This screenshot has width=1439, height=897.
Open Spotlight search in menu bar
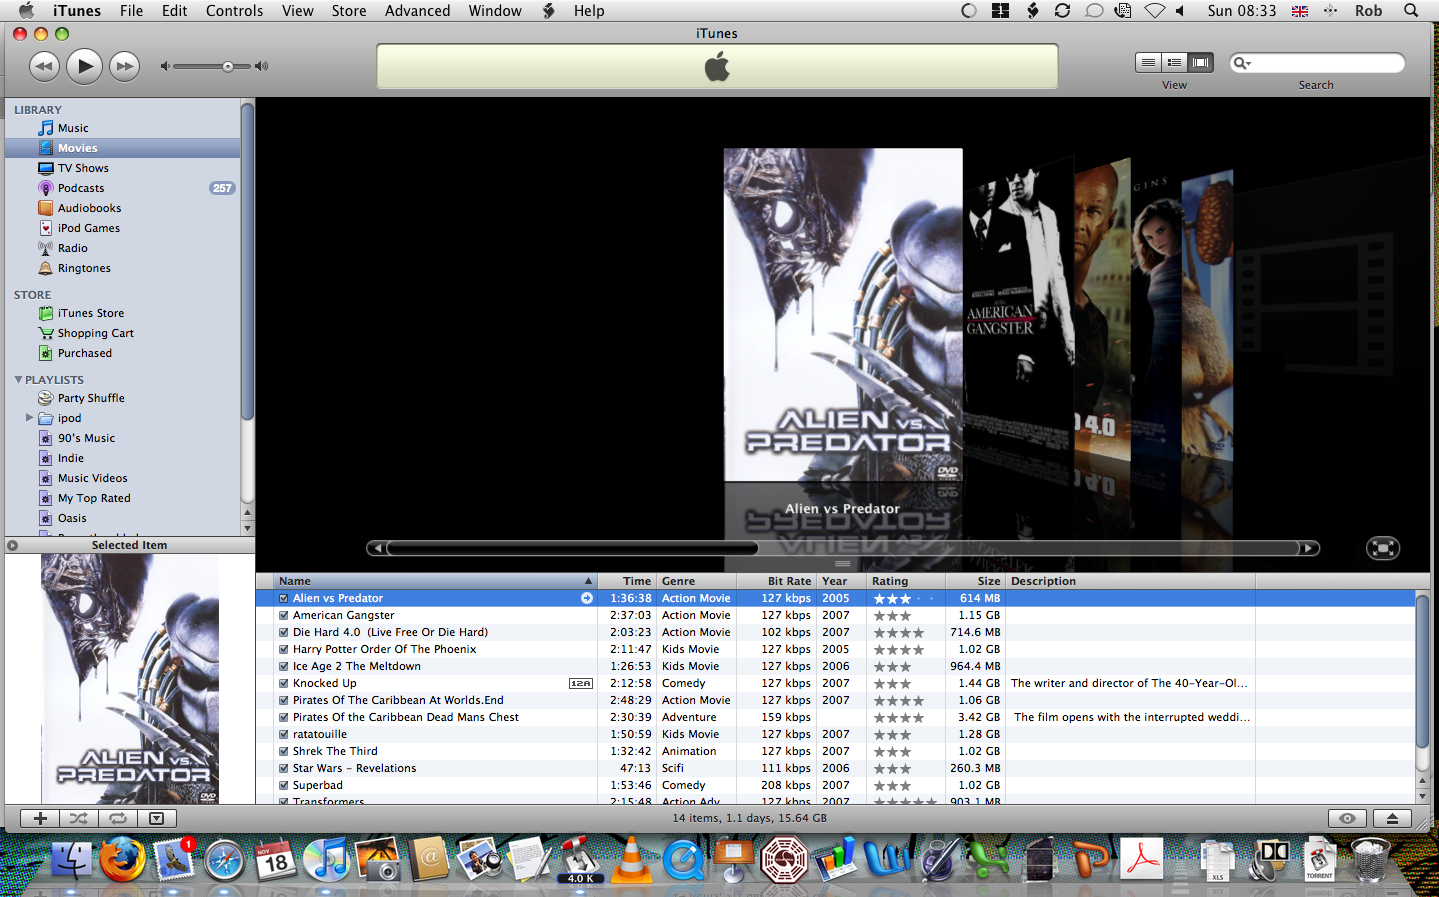pos(1411,11)
